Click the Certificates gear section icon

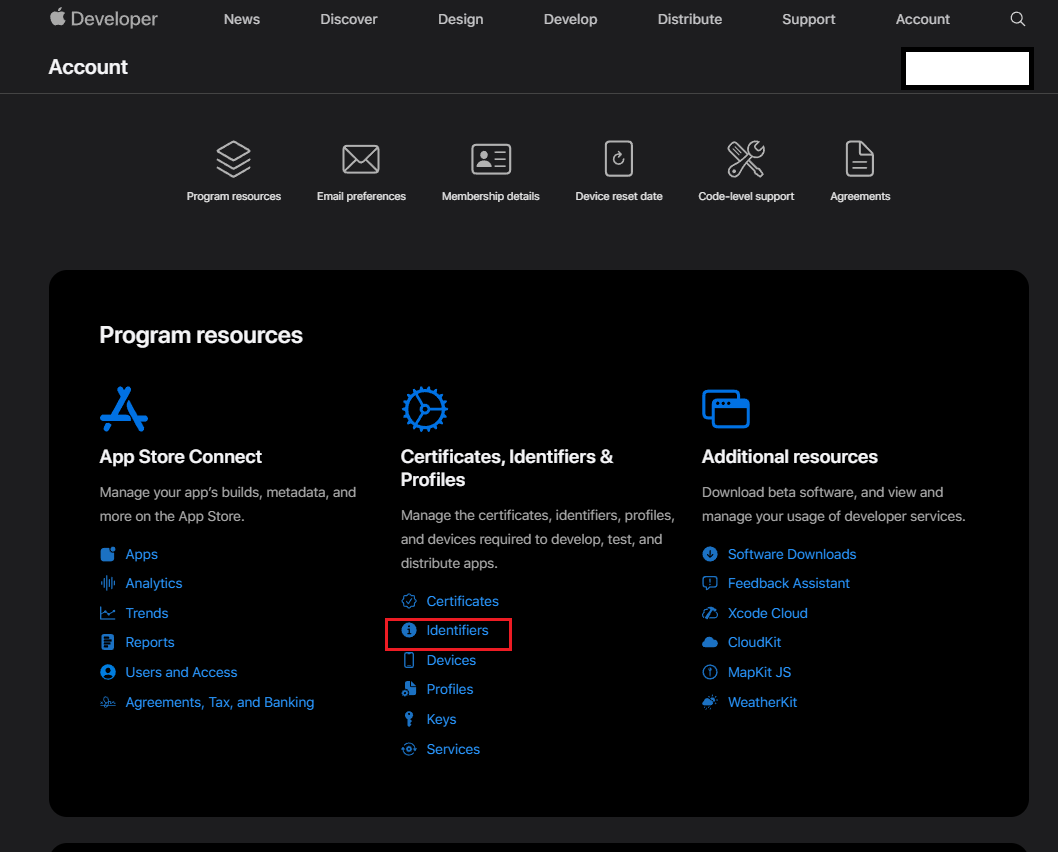[x=424, y=409]
